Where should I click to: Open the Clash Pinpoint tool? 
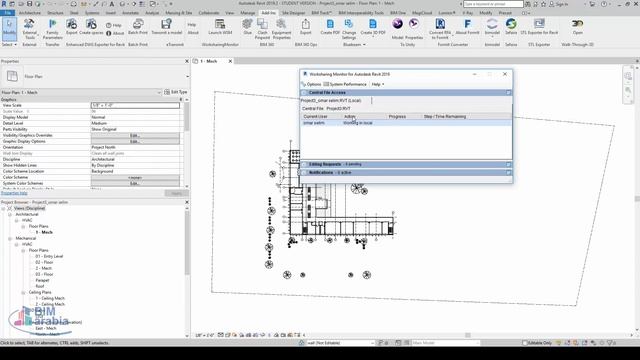click(x=262, y=28)
